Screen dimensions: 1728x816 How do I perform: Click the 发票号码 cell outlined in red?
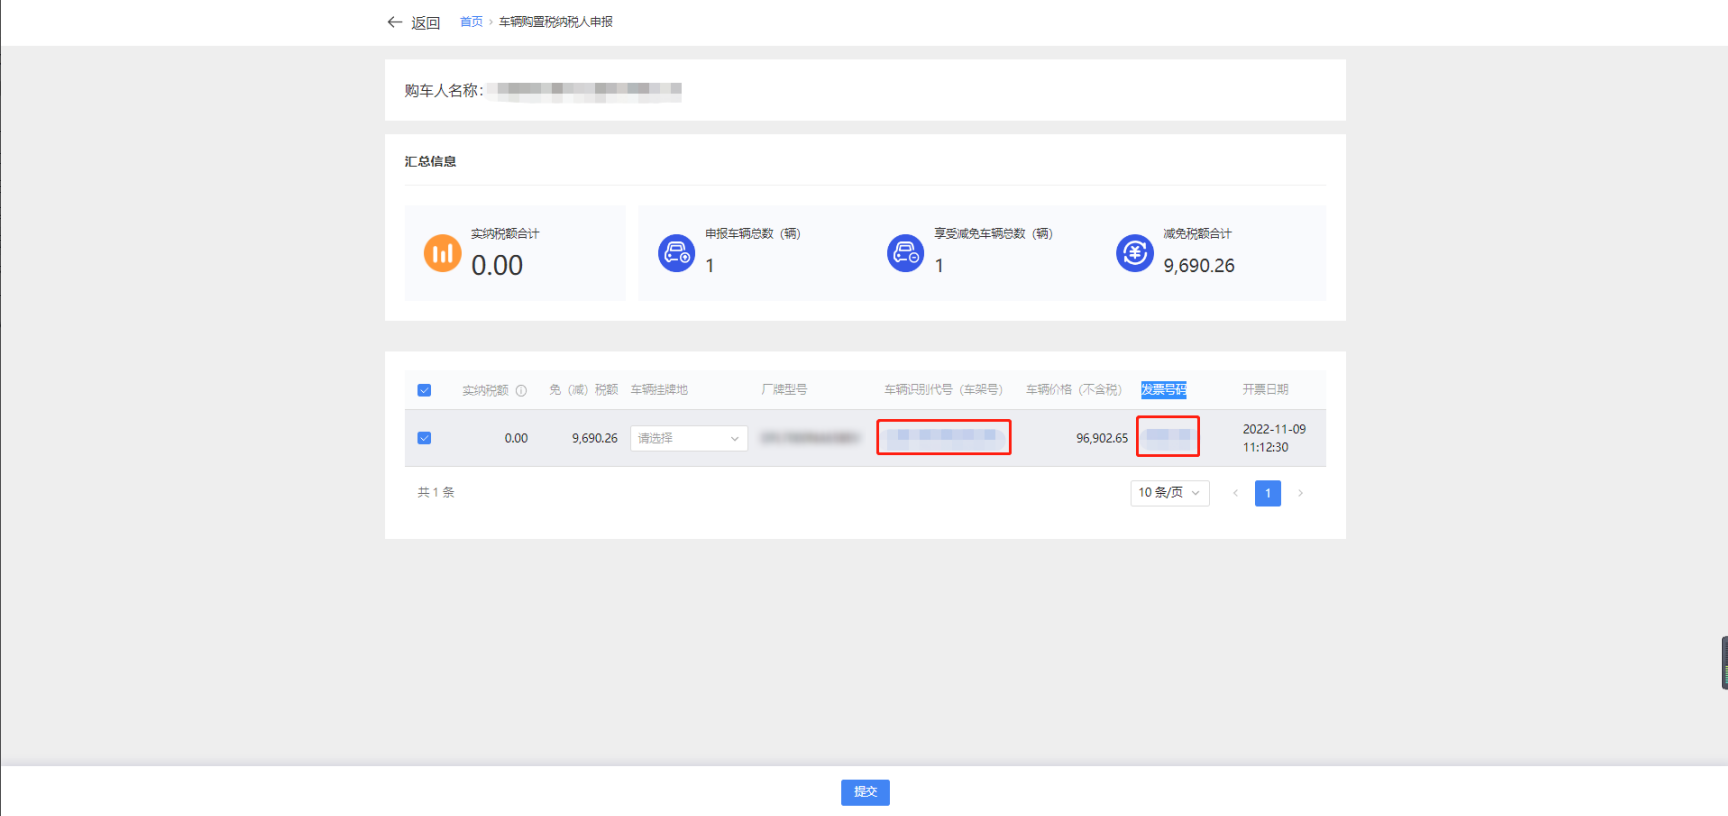click(x=1167, y=436)
